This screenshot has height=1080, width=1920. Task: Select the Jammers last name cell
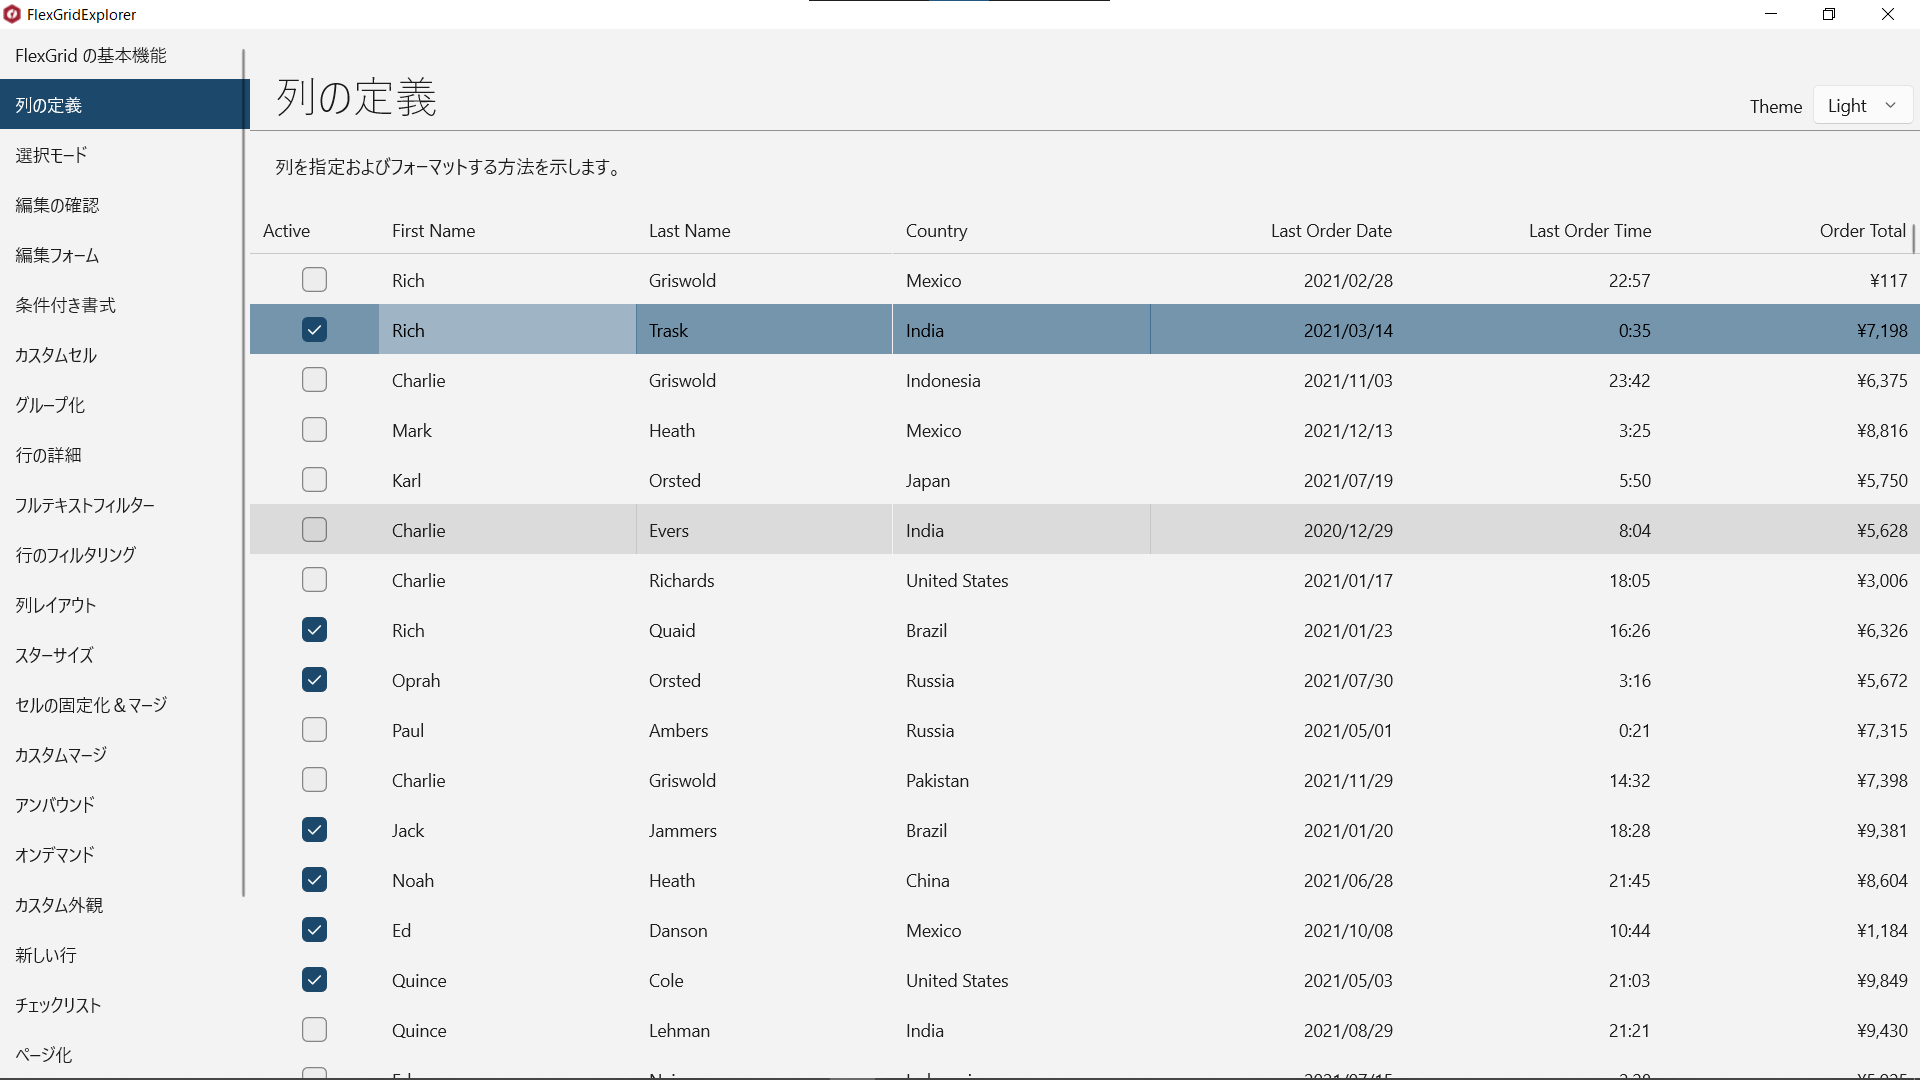(764, 830)
